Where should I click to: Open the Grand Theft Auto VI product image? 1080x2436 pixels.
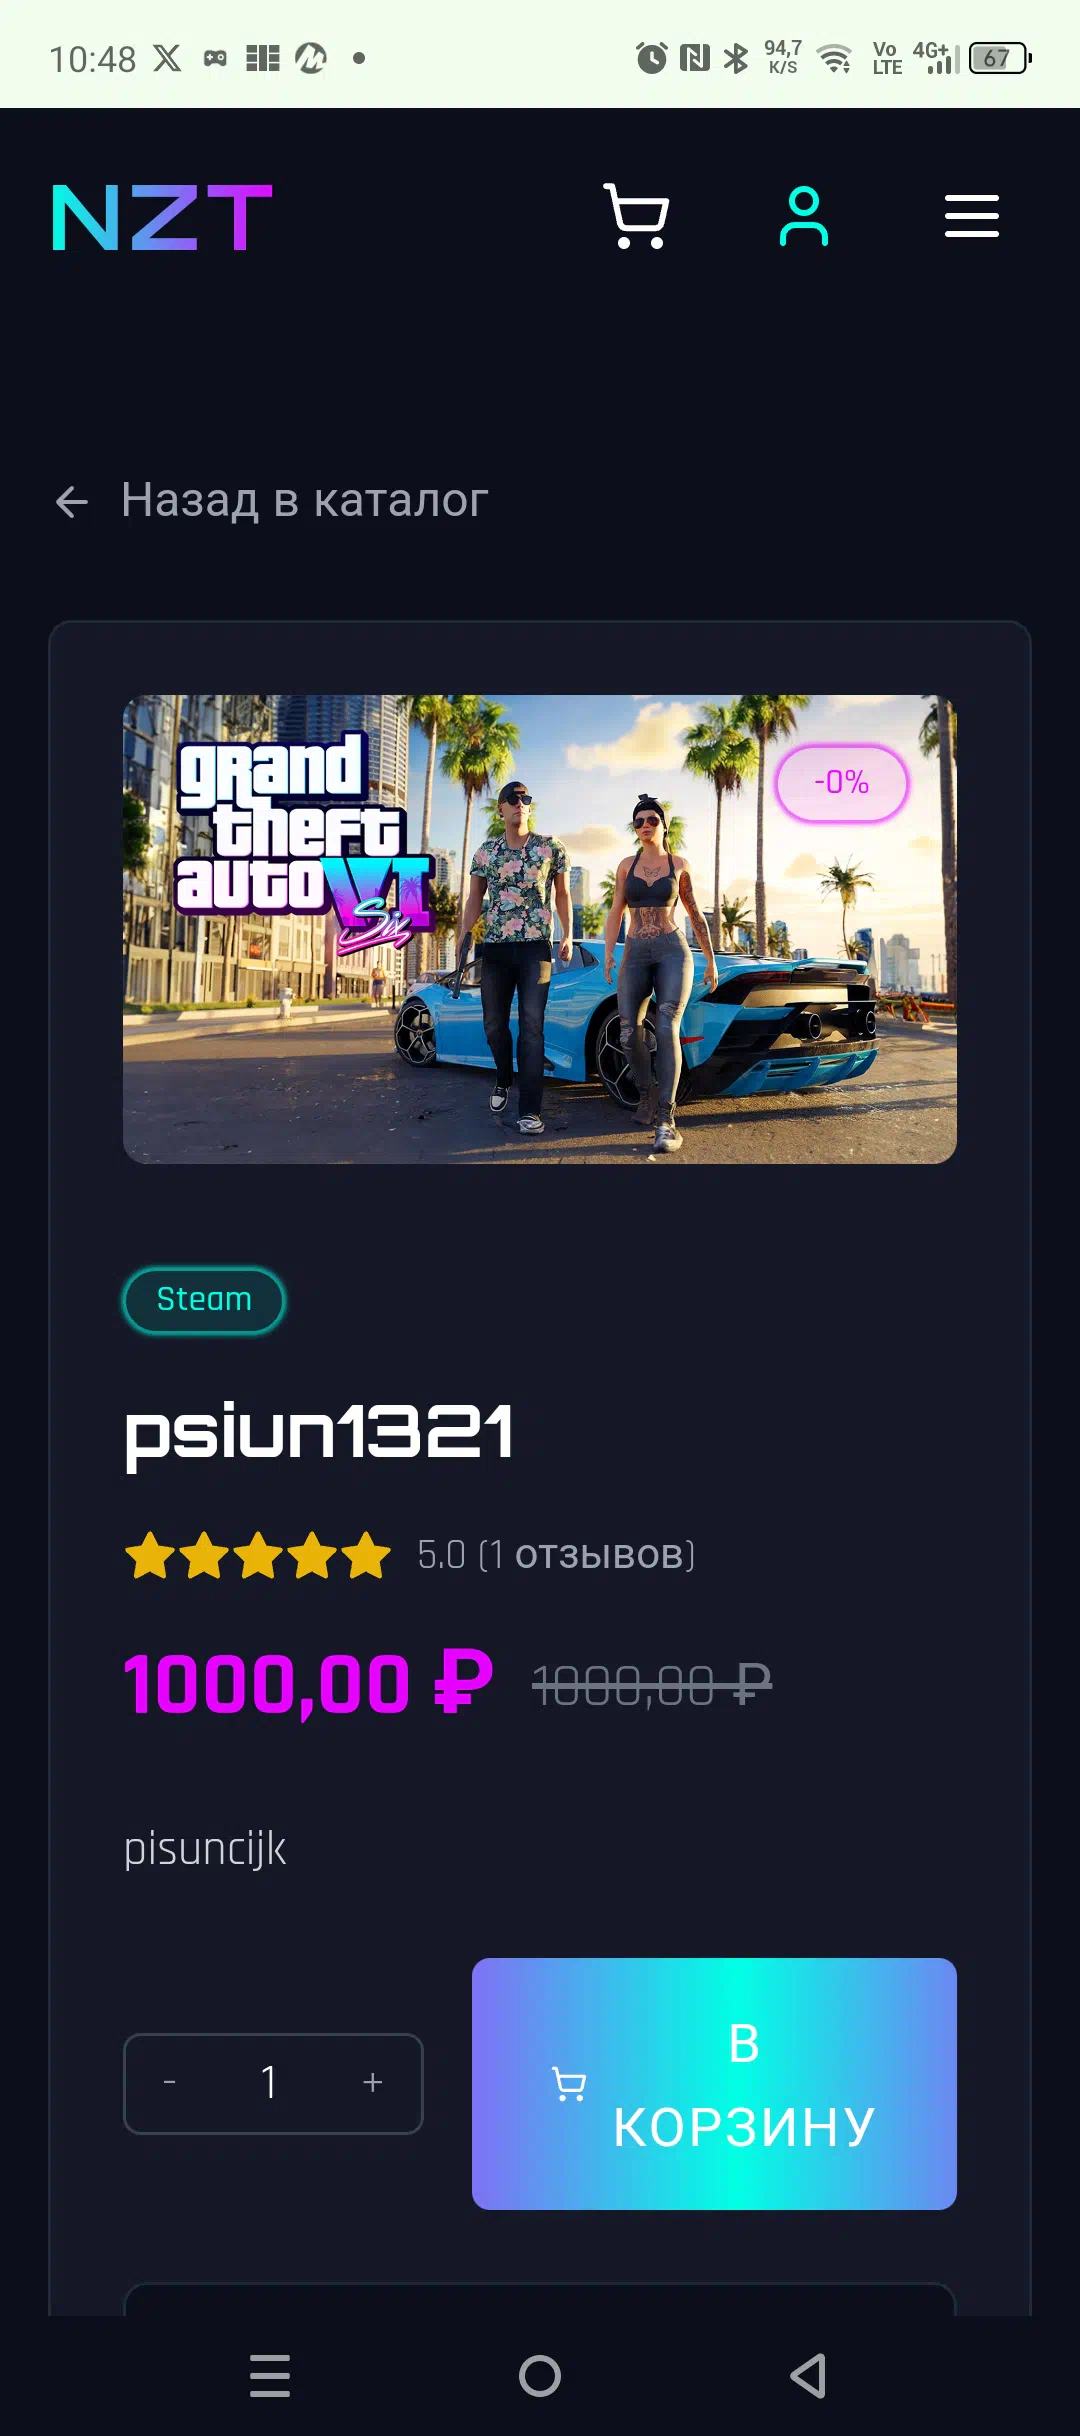point(540,929)
